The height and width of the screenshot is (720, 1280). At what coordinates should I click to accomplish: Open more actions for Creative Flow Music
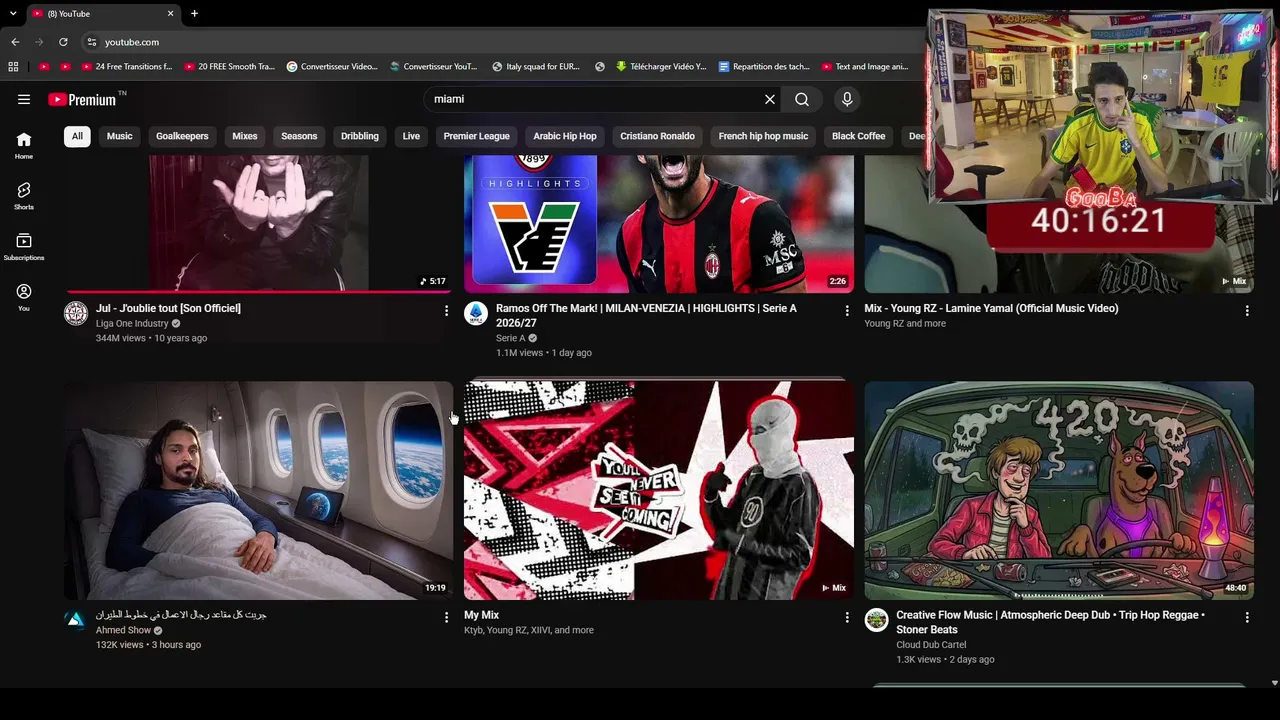(1246, 617)
